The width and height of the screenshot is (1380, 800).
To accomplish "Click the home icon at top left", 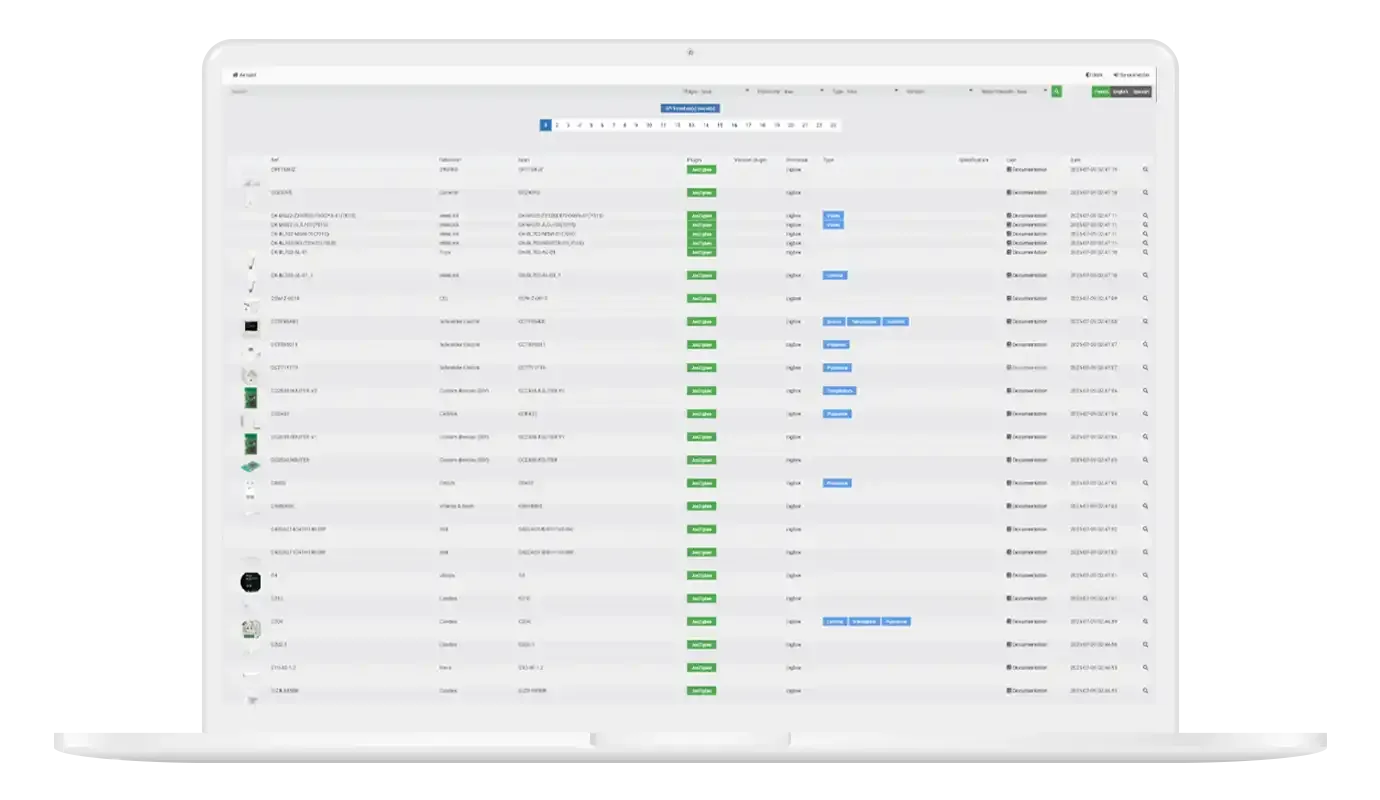I will (236, 75).
